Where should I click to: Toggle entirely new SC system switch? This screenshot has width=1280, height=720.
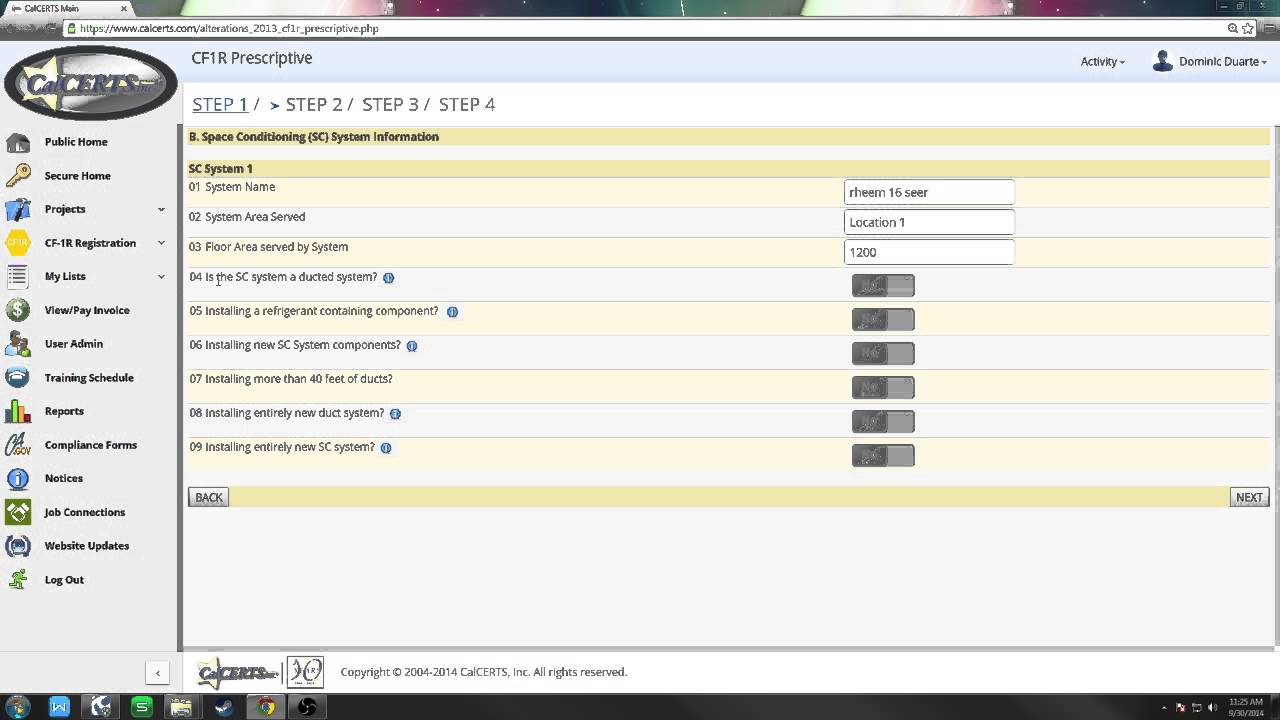click(883, 456)
